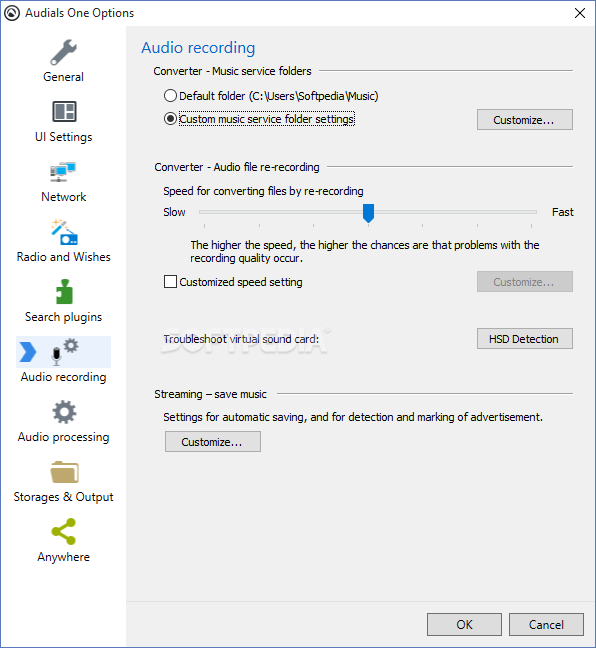Open Audio processing gear icon
Viewport: 596px width, 648px height.
point(64,412)
